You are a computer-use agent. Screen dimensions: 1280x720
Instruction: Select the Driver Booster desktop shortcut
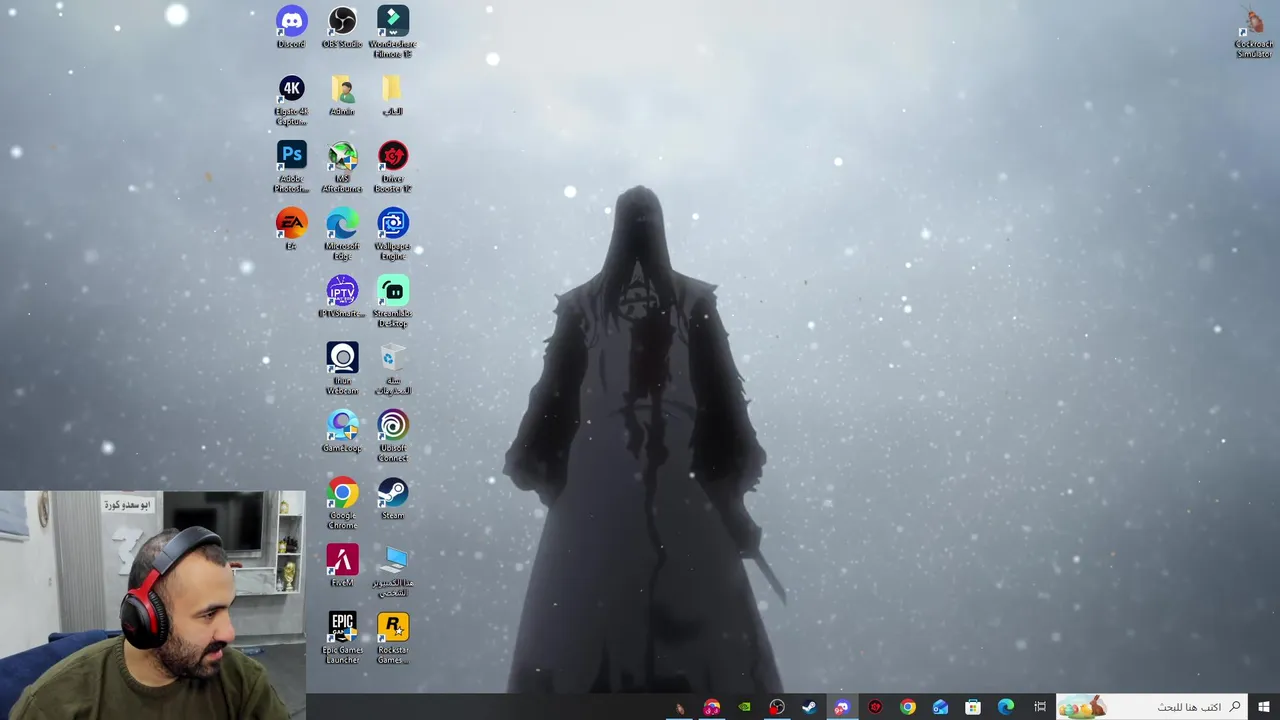pyautogui.click(x=393, y=167)
